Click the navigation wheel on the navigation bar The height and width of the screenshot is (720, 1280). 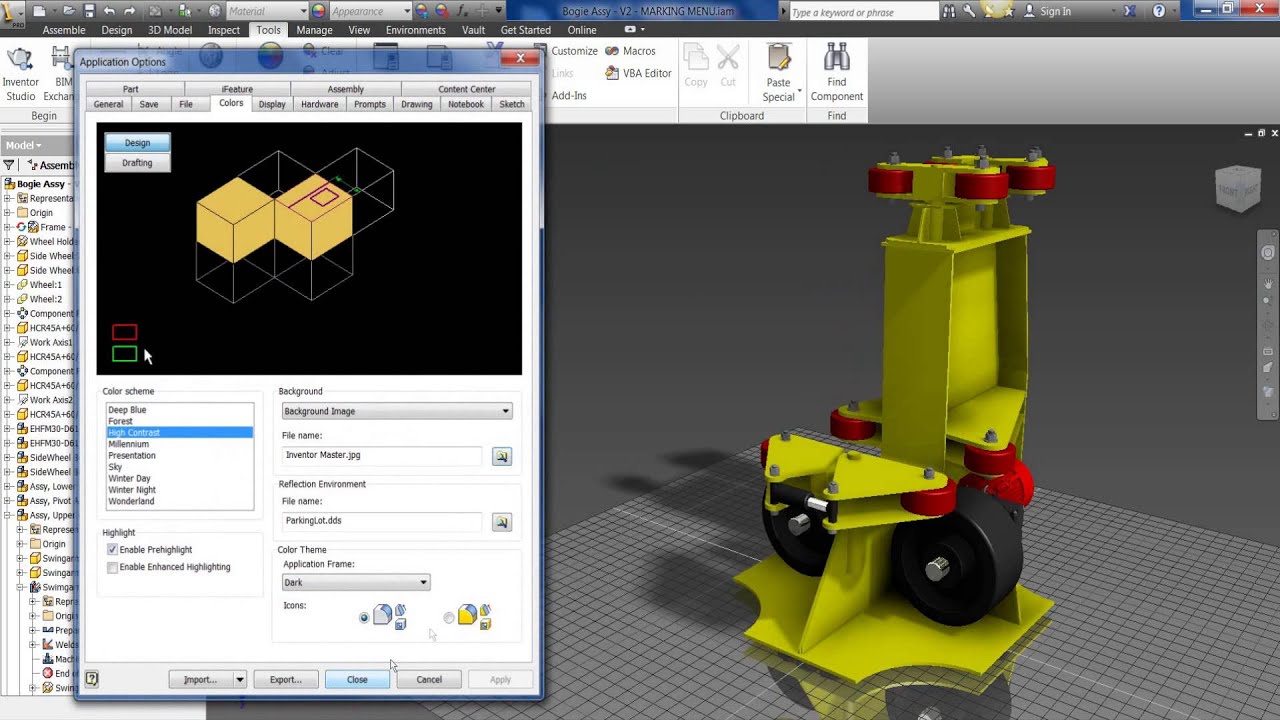click(x=1268, y=253)
